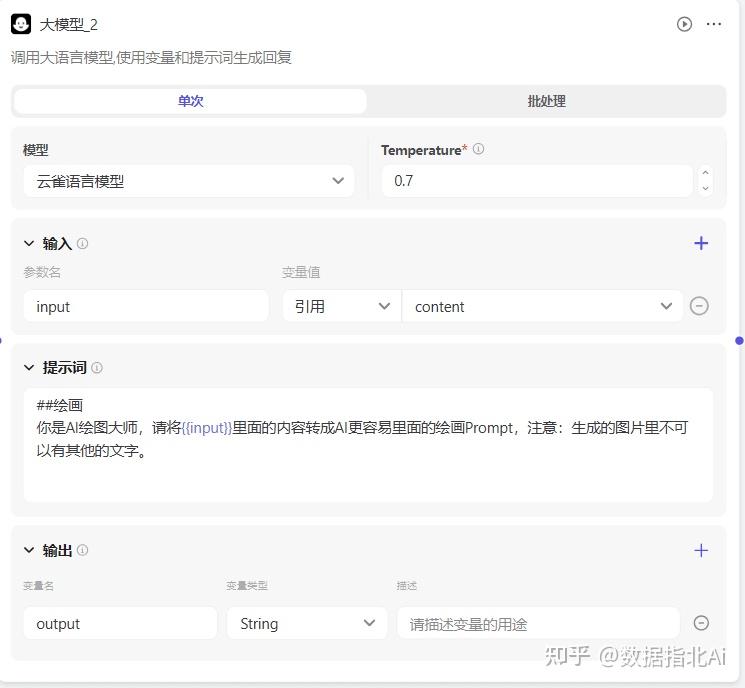Viewport: 745px width, 688px height.
Task: Switch to the 批处理 tab
Action: coord(546,101)
